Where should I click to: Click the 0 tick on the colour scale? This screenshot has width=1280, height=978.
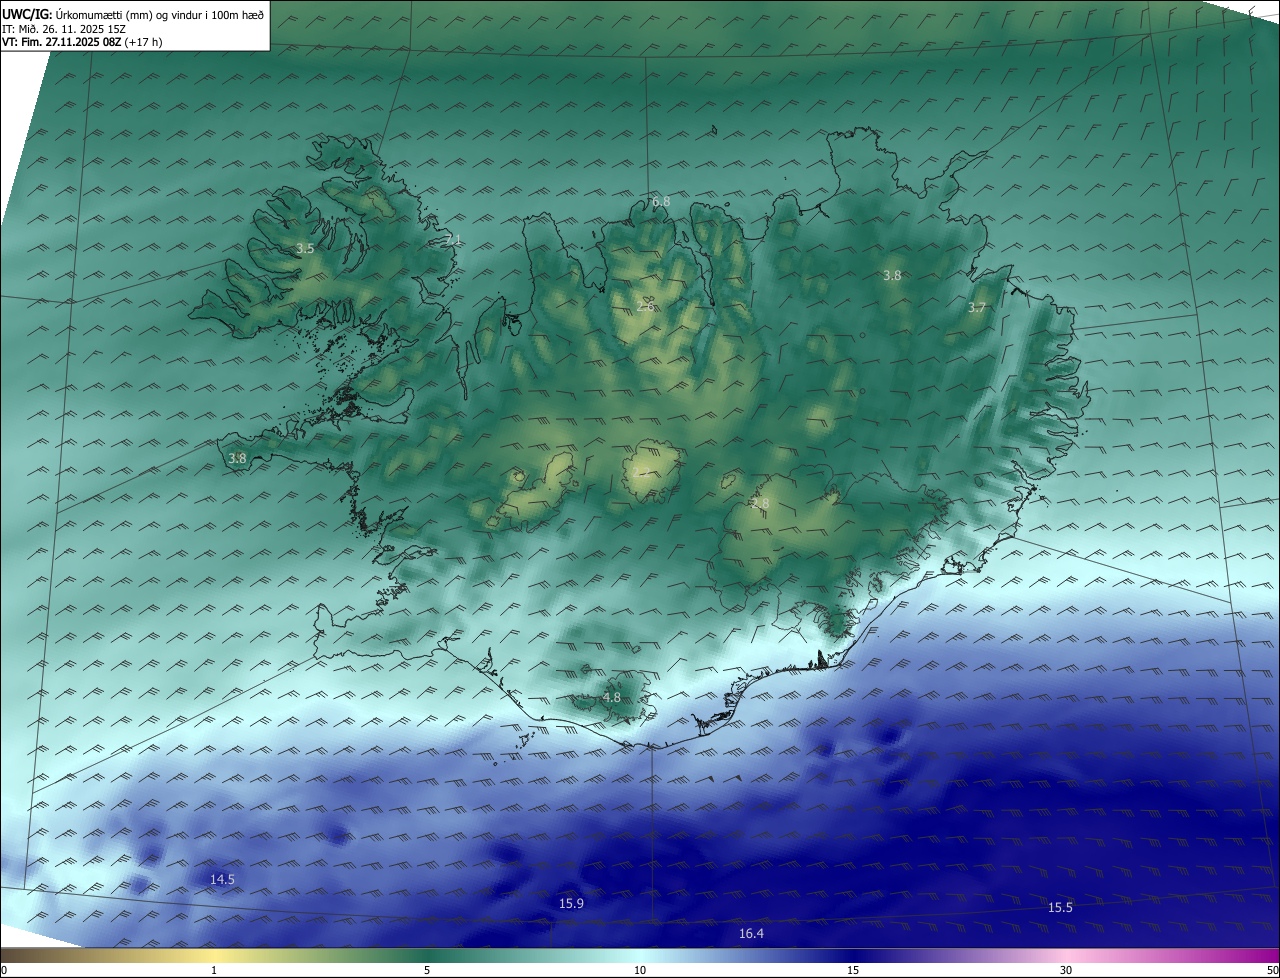pos(4,970)
